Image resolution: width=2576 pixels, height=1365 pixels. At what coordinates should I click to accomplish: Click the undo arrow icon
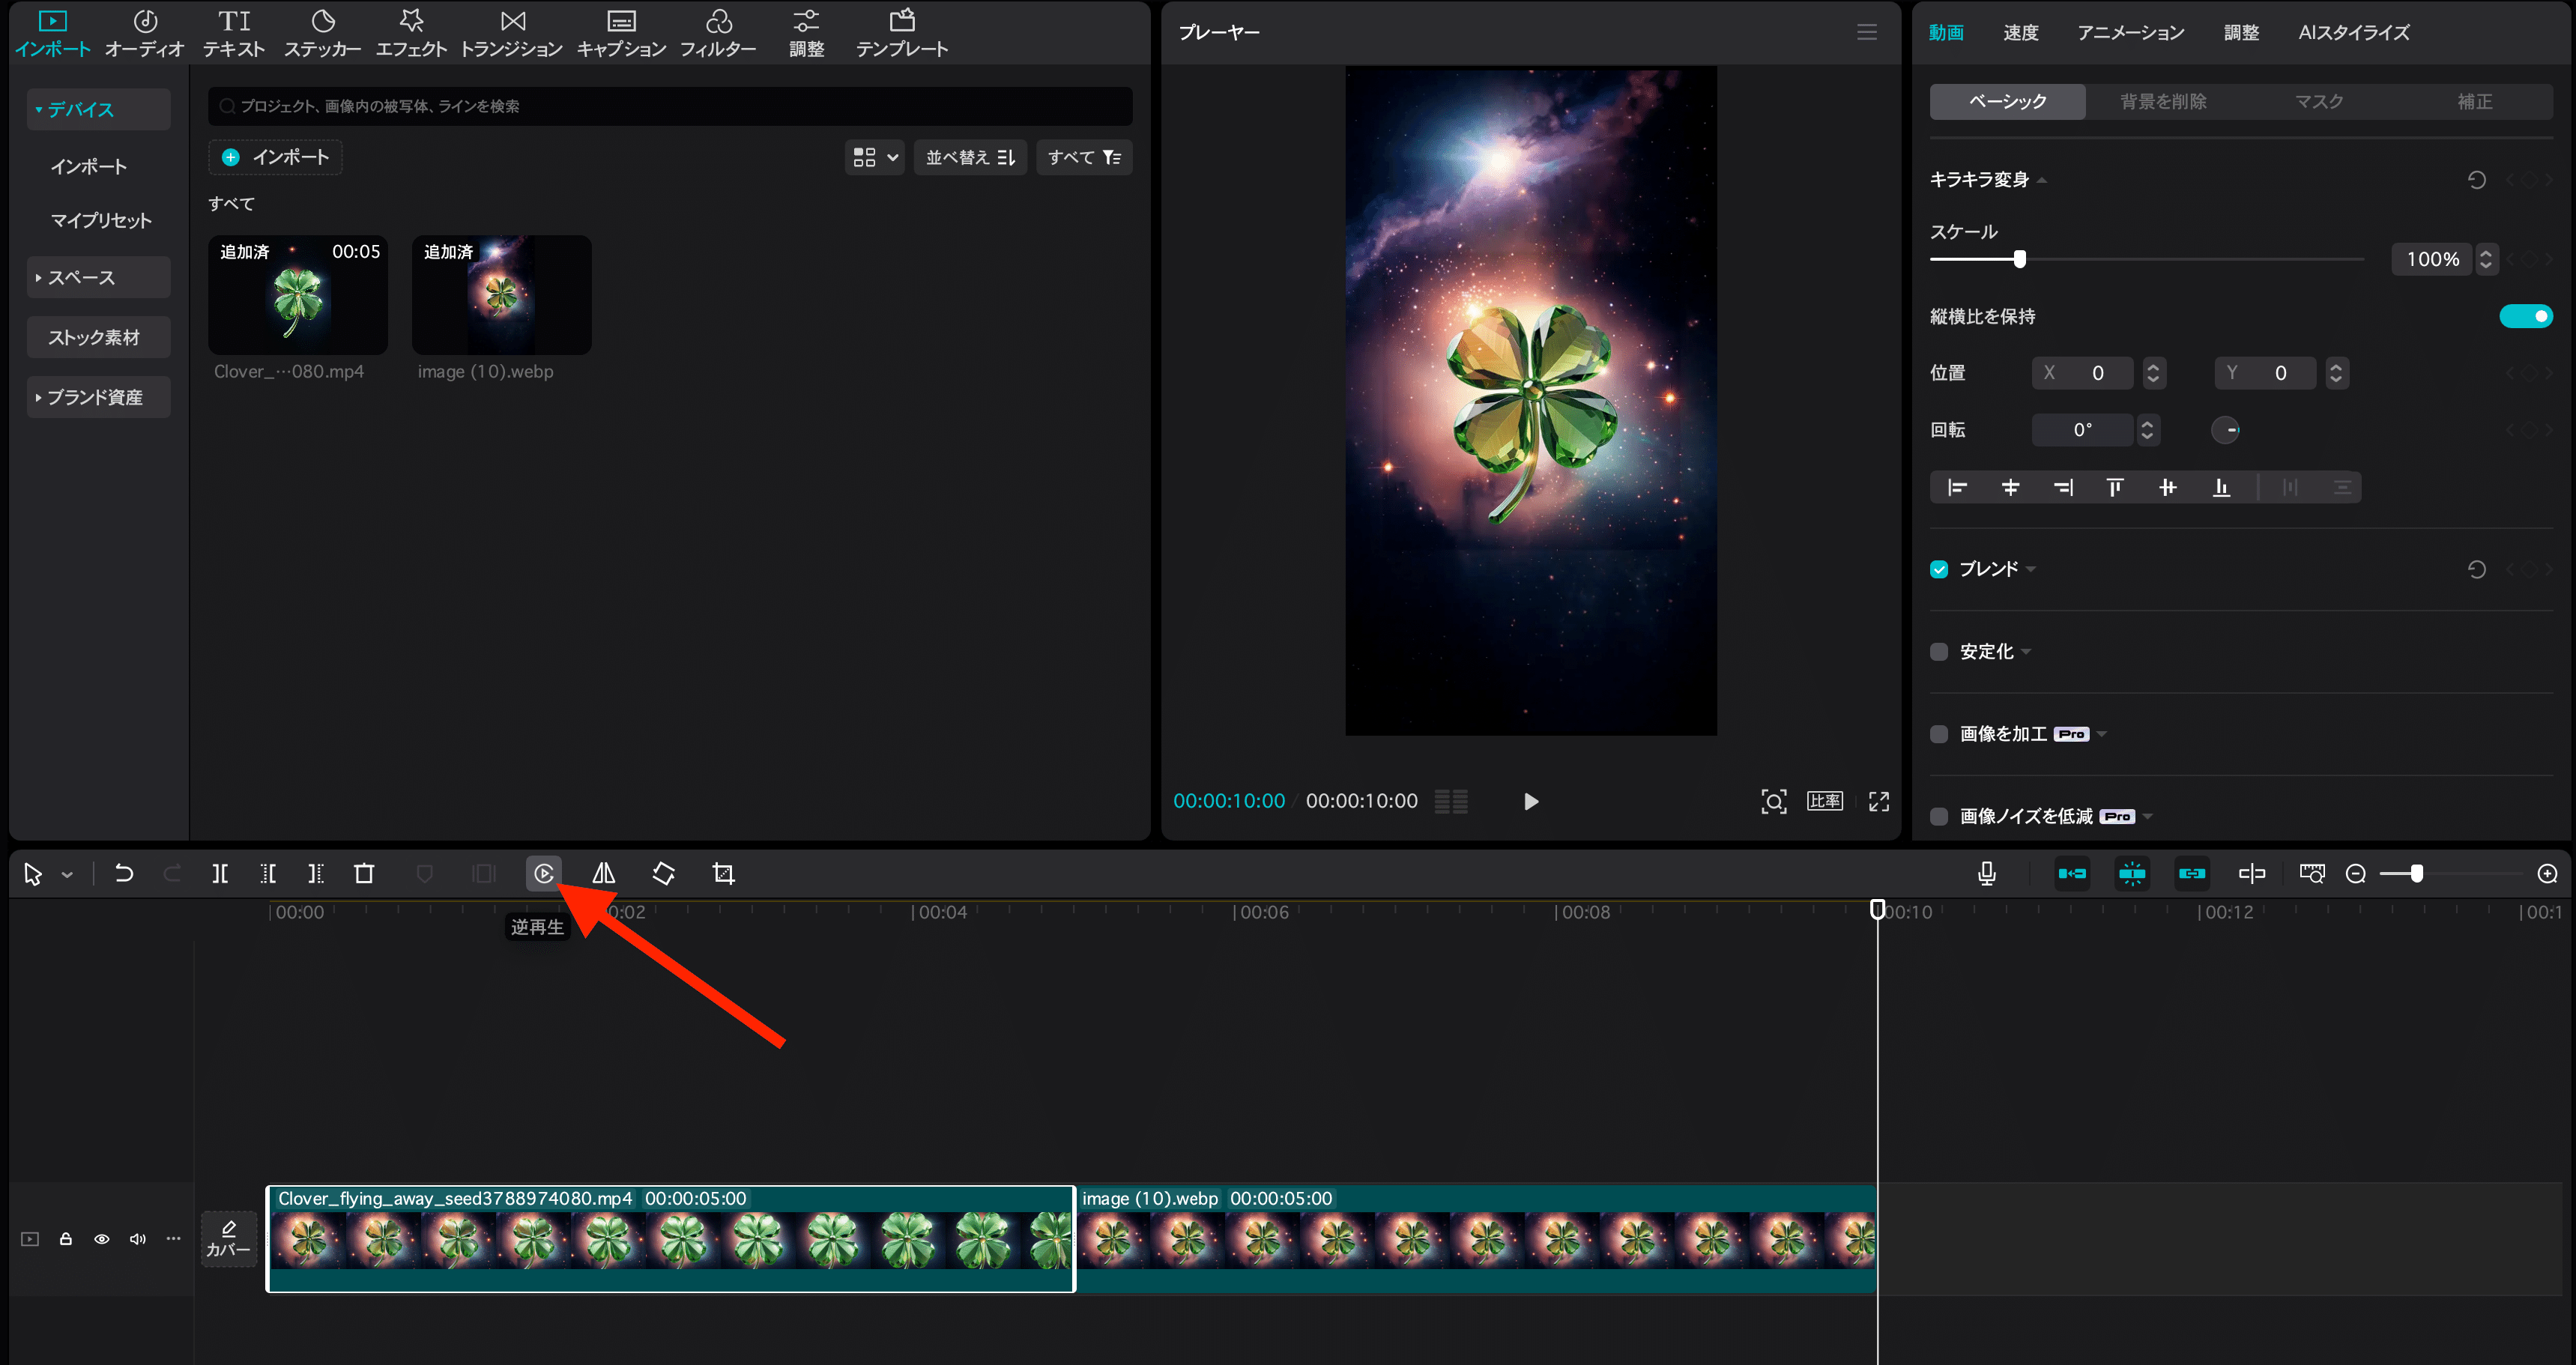point(124,873)
